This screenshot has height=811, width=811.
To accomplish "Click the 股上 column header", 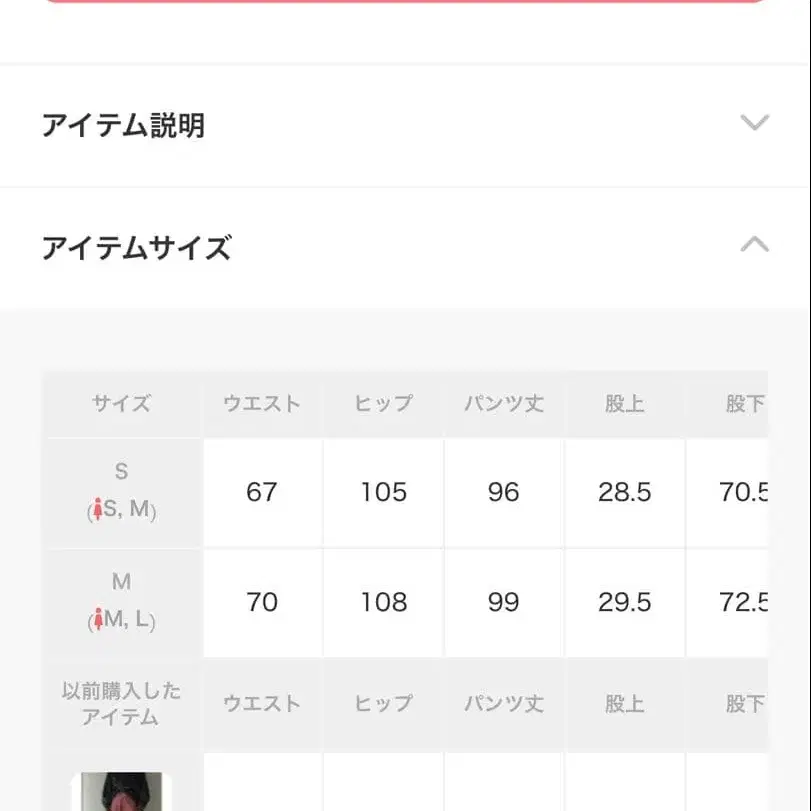I will pos(625,404).
